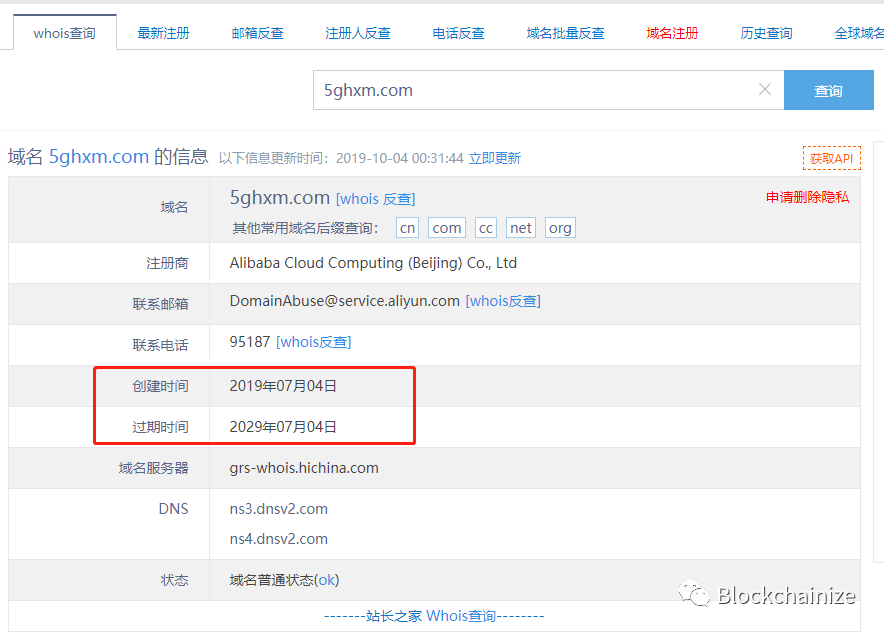Check the net suffix option

pyautogui.click(x=520, y=228)
